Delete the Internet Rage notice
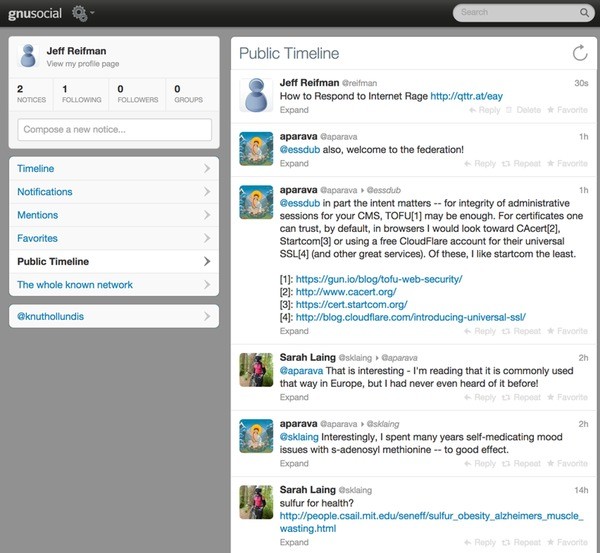 (523, 110)
